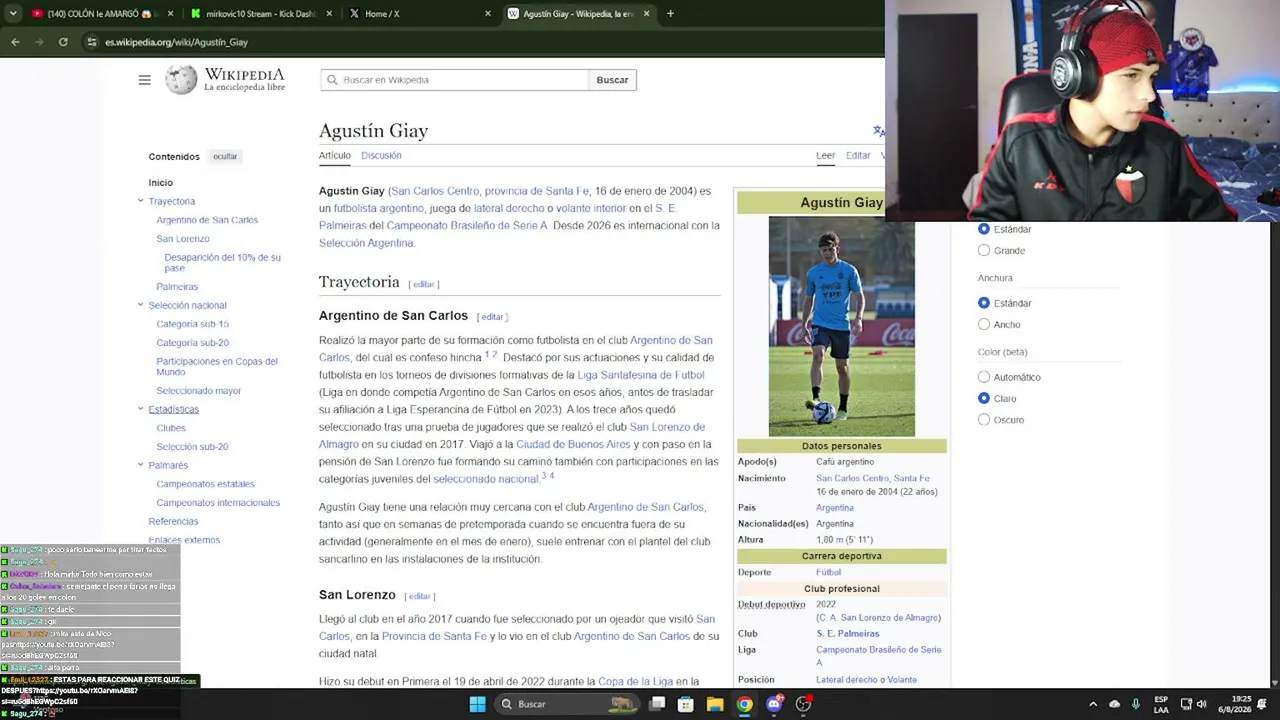Screen dimensions: 1280x720
Task: Open the Windows Start menu
Action: [478, 704]
